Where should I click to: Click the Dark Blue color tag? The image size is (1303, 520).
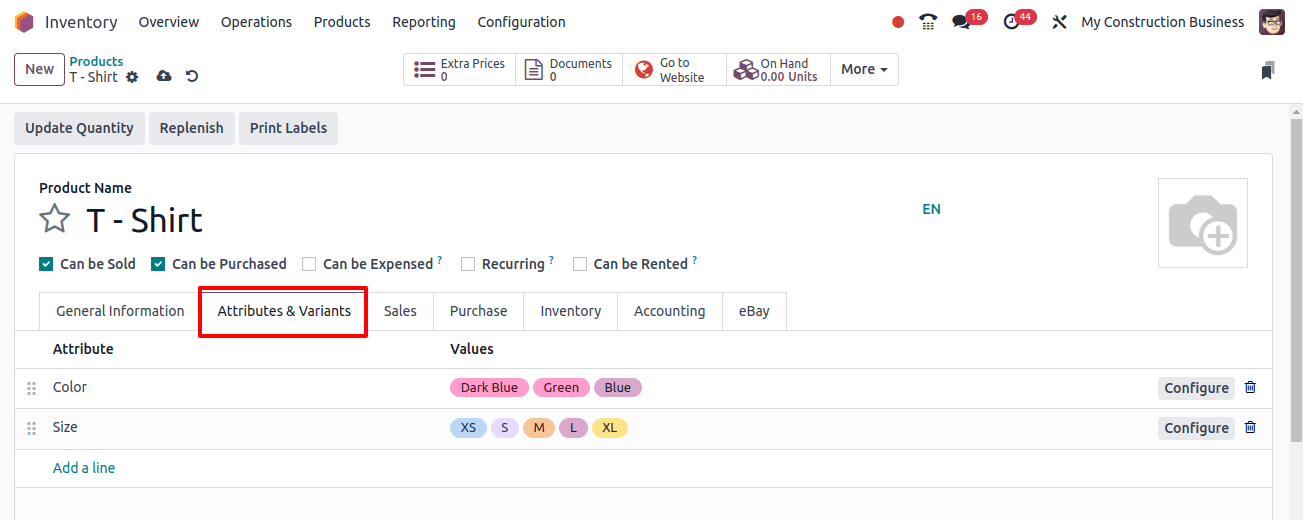click(x=489, y=388)
